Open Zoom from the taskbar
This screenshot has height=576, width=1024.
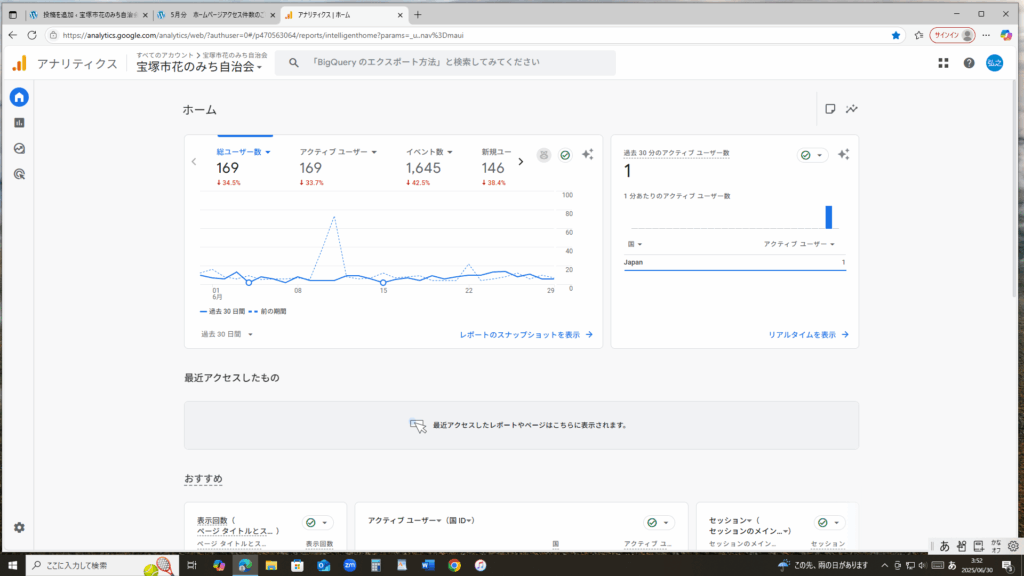[x=349, y=566]
